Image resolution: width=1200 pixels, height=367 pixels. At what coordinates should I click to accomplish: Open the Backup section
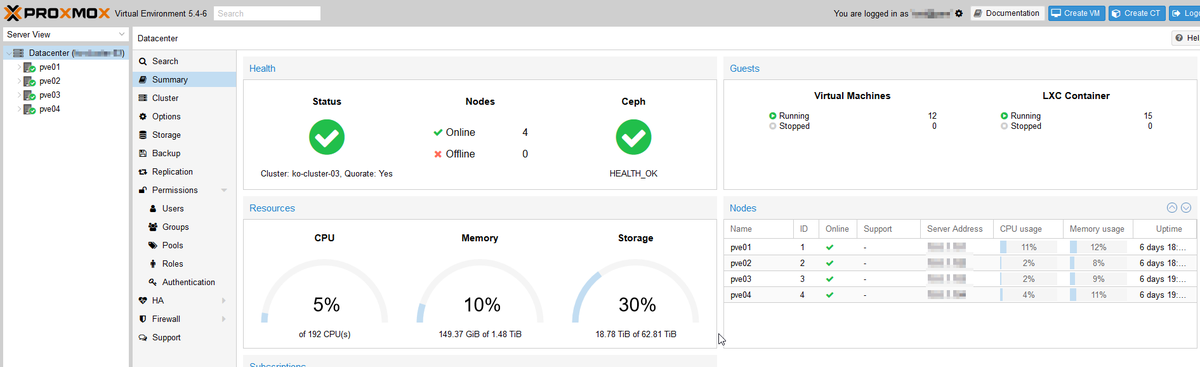point(166,153)
